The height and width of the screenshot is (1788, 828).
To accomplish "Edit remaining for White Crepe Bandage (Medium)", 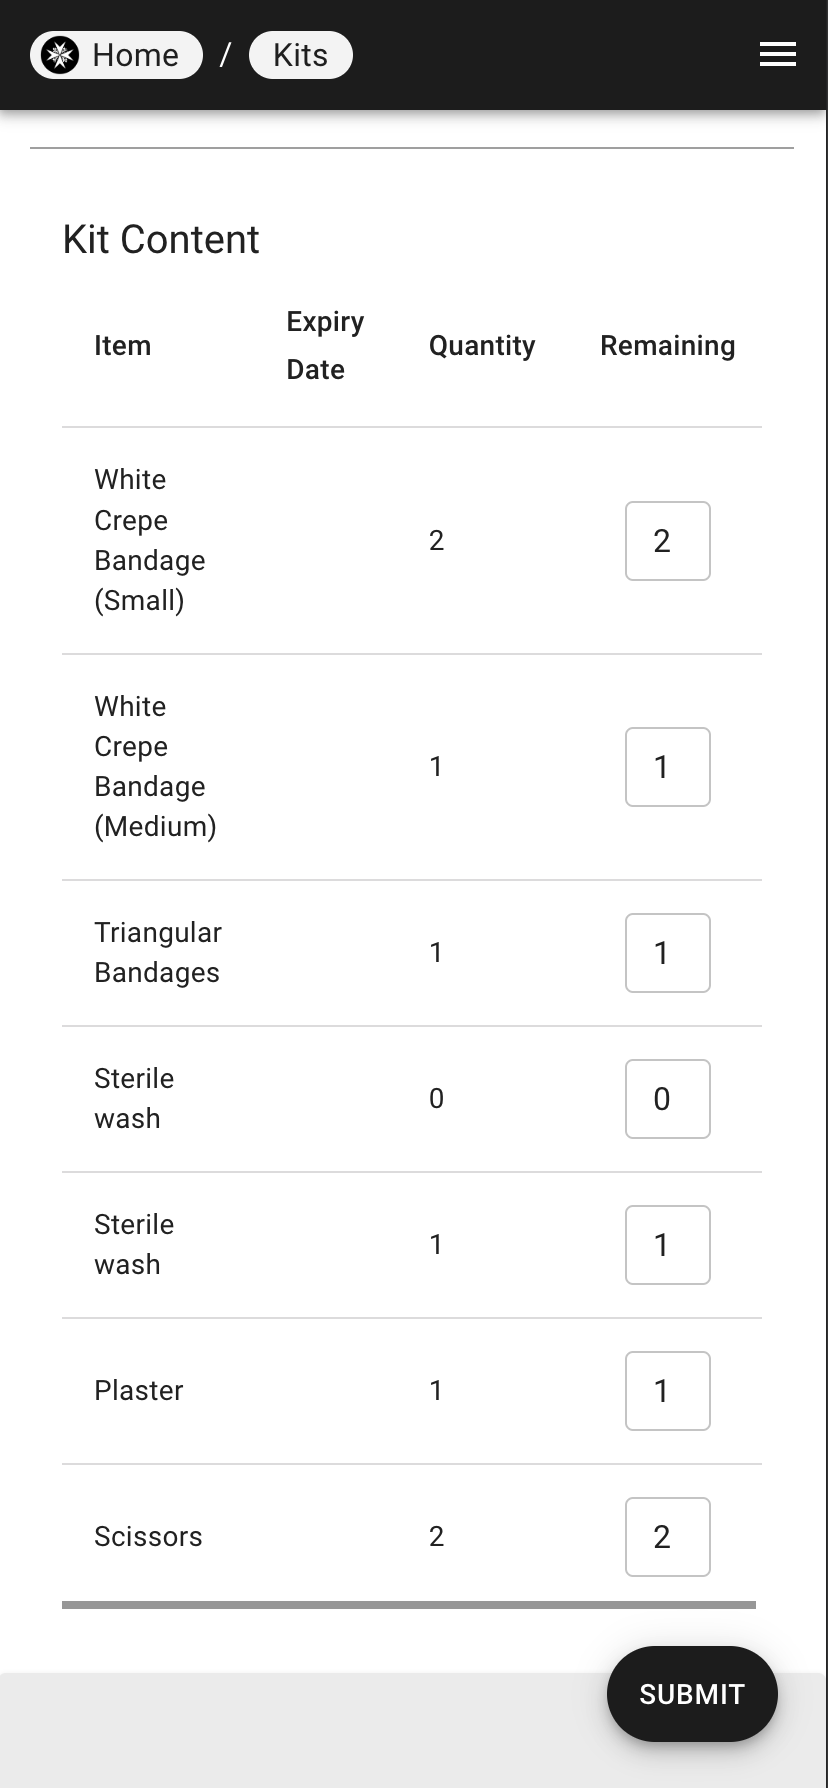I will (x=668, y=767).
